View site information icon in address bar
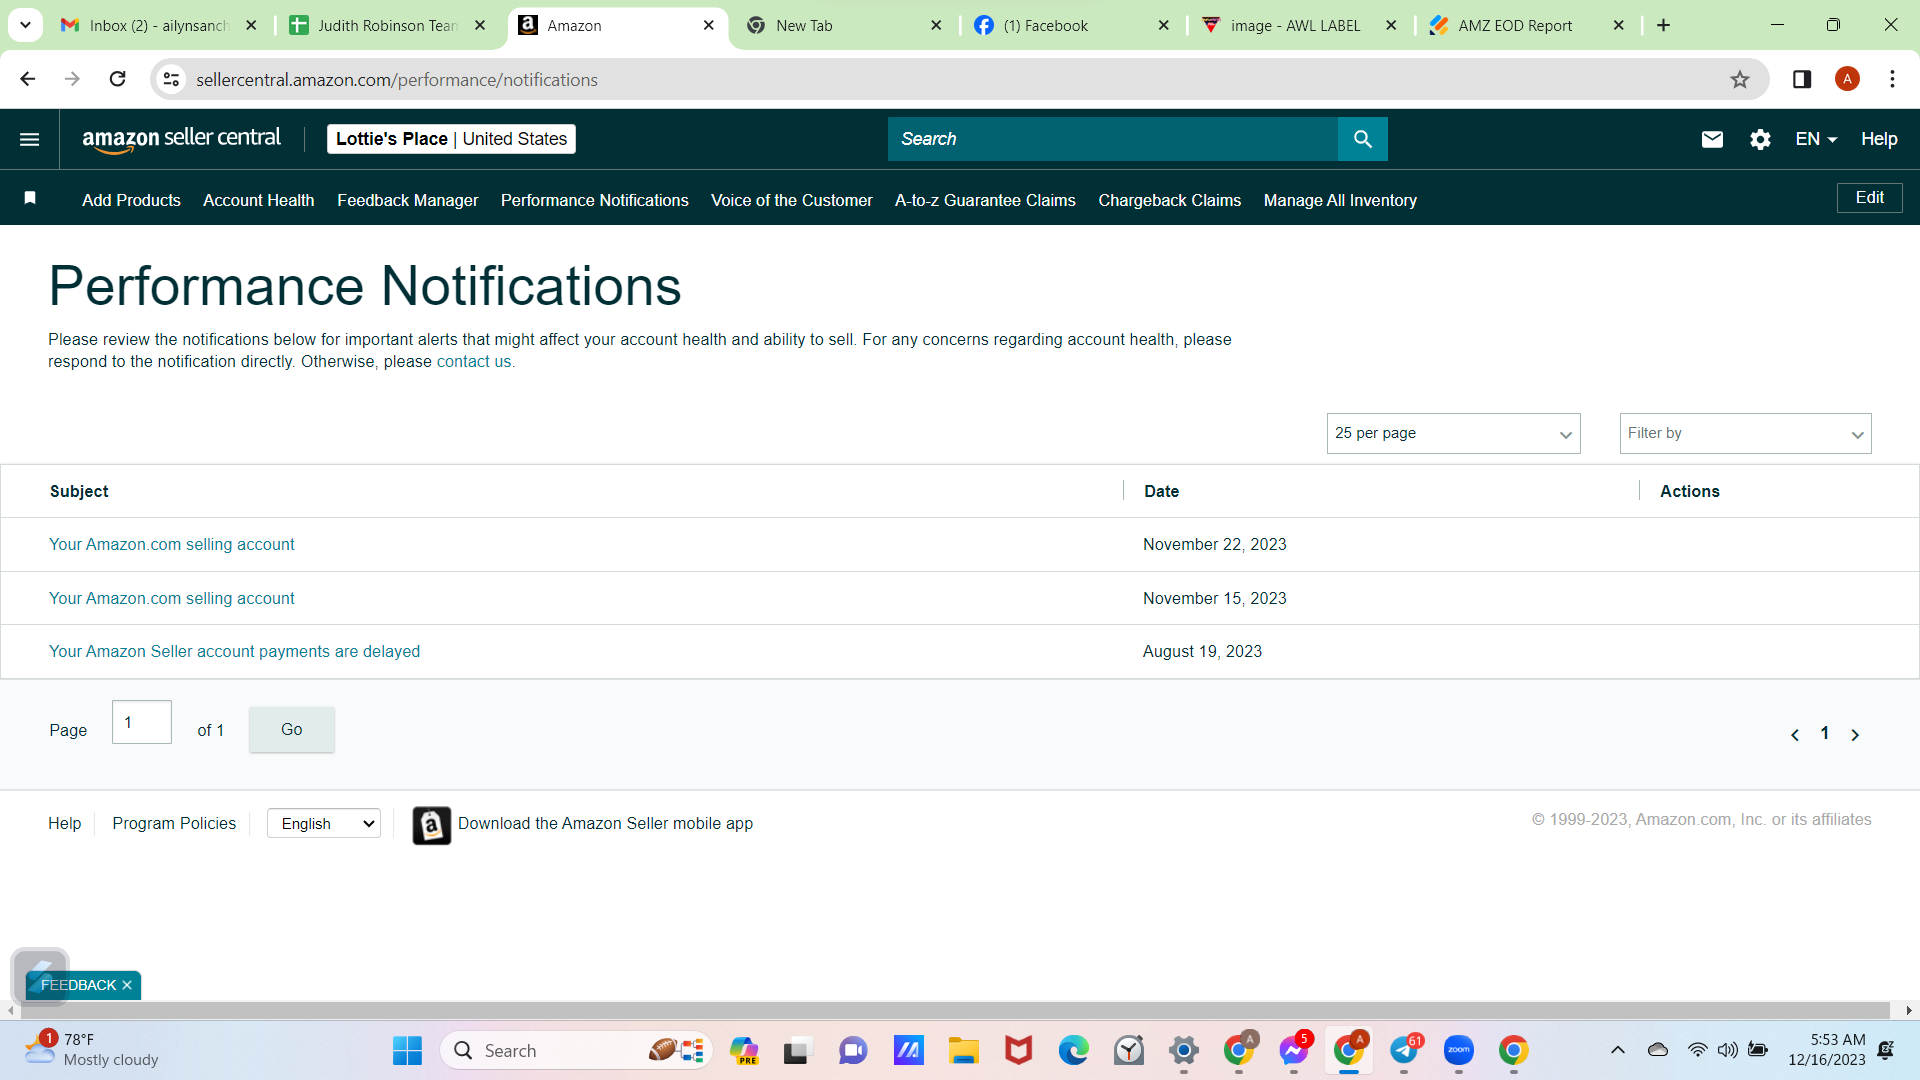Screen dimensions: 1920x1080 [172, 80]
